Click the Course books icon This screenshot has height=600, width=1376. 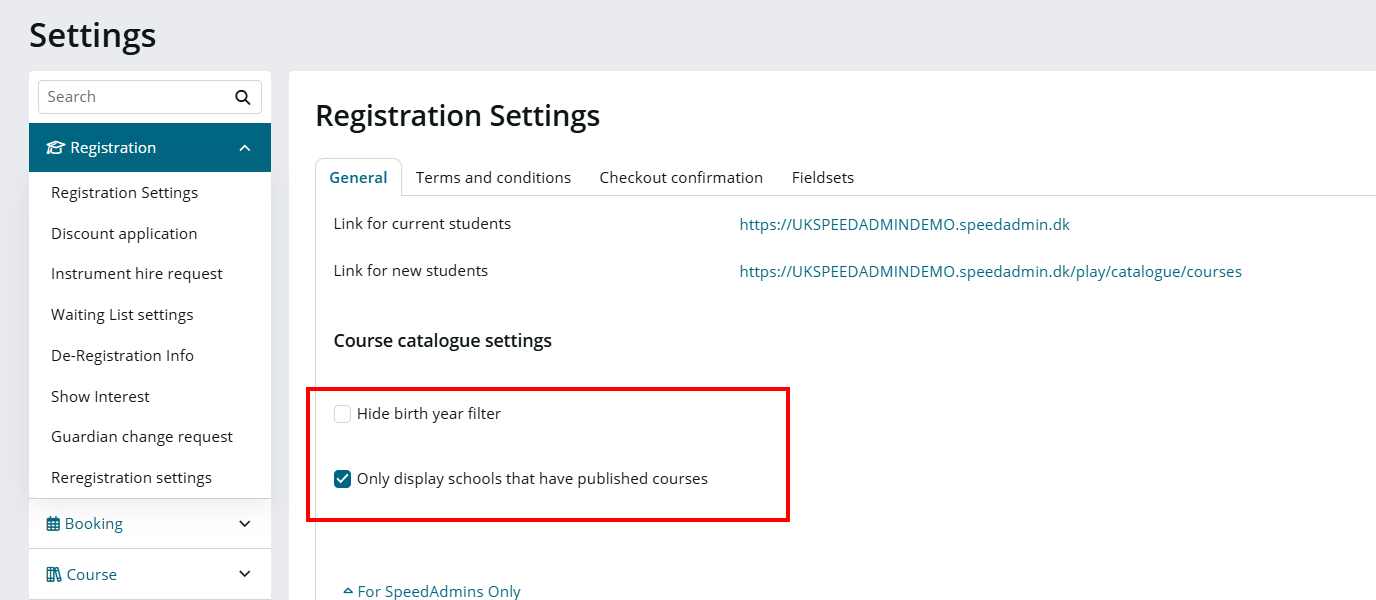coord(54,575)
